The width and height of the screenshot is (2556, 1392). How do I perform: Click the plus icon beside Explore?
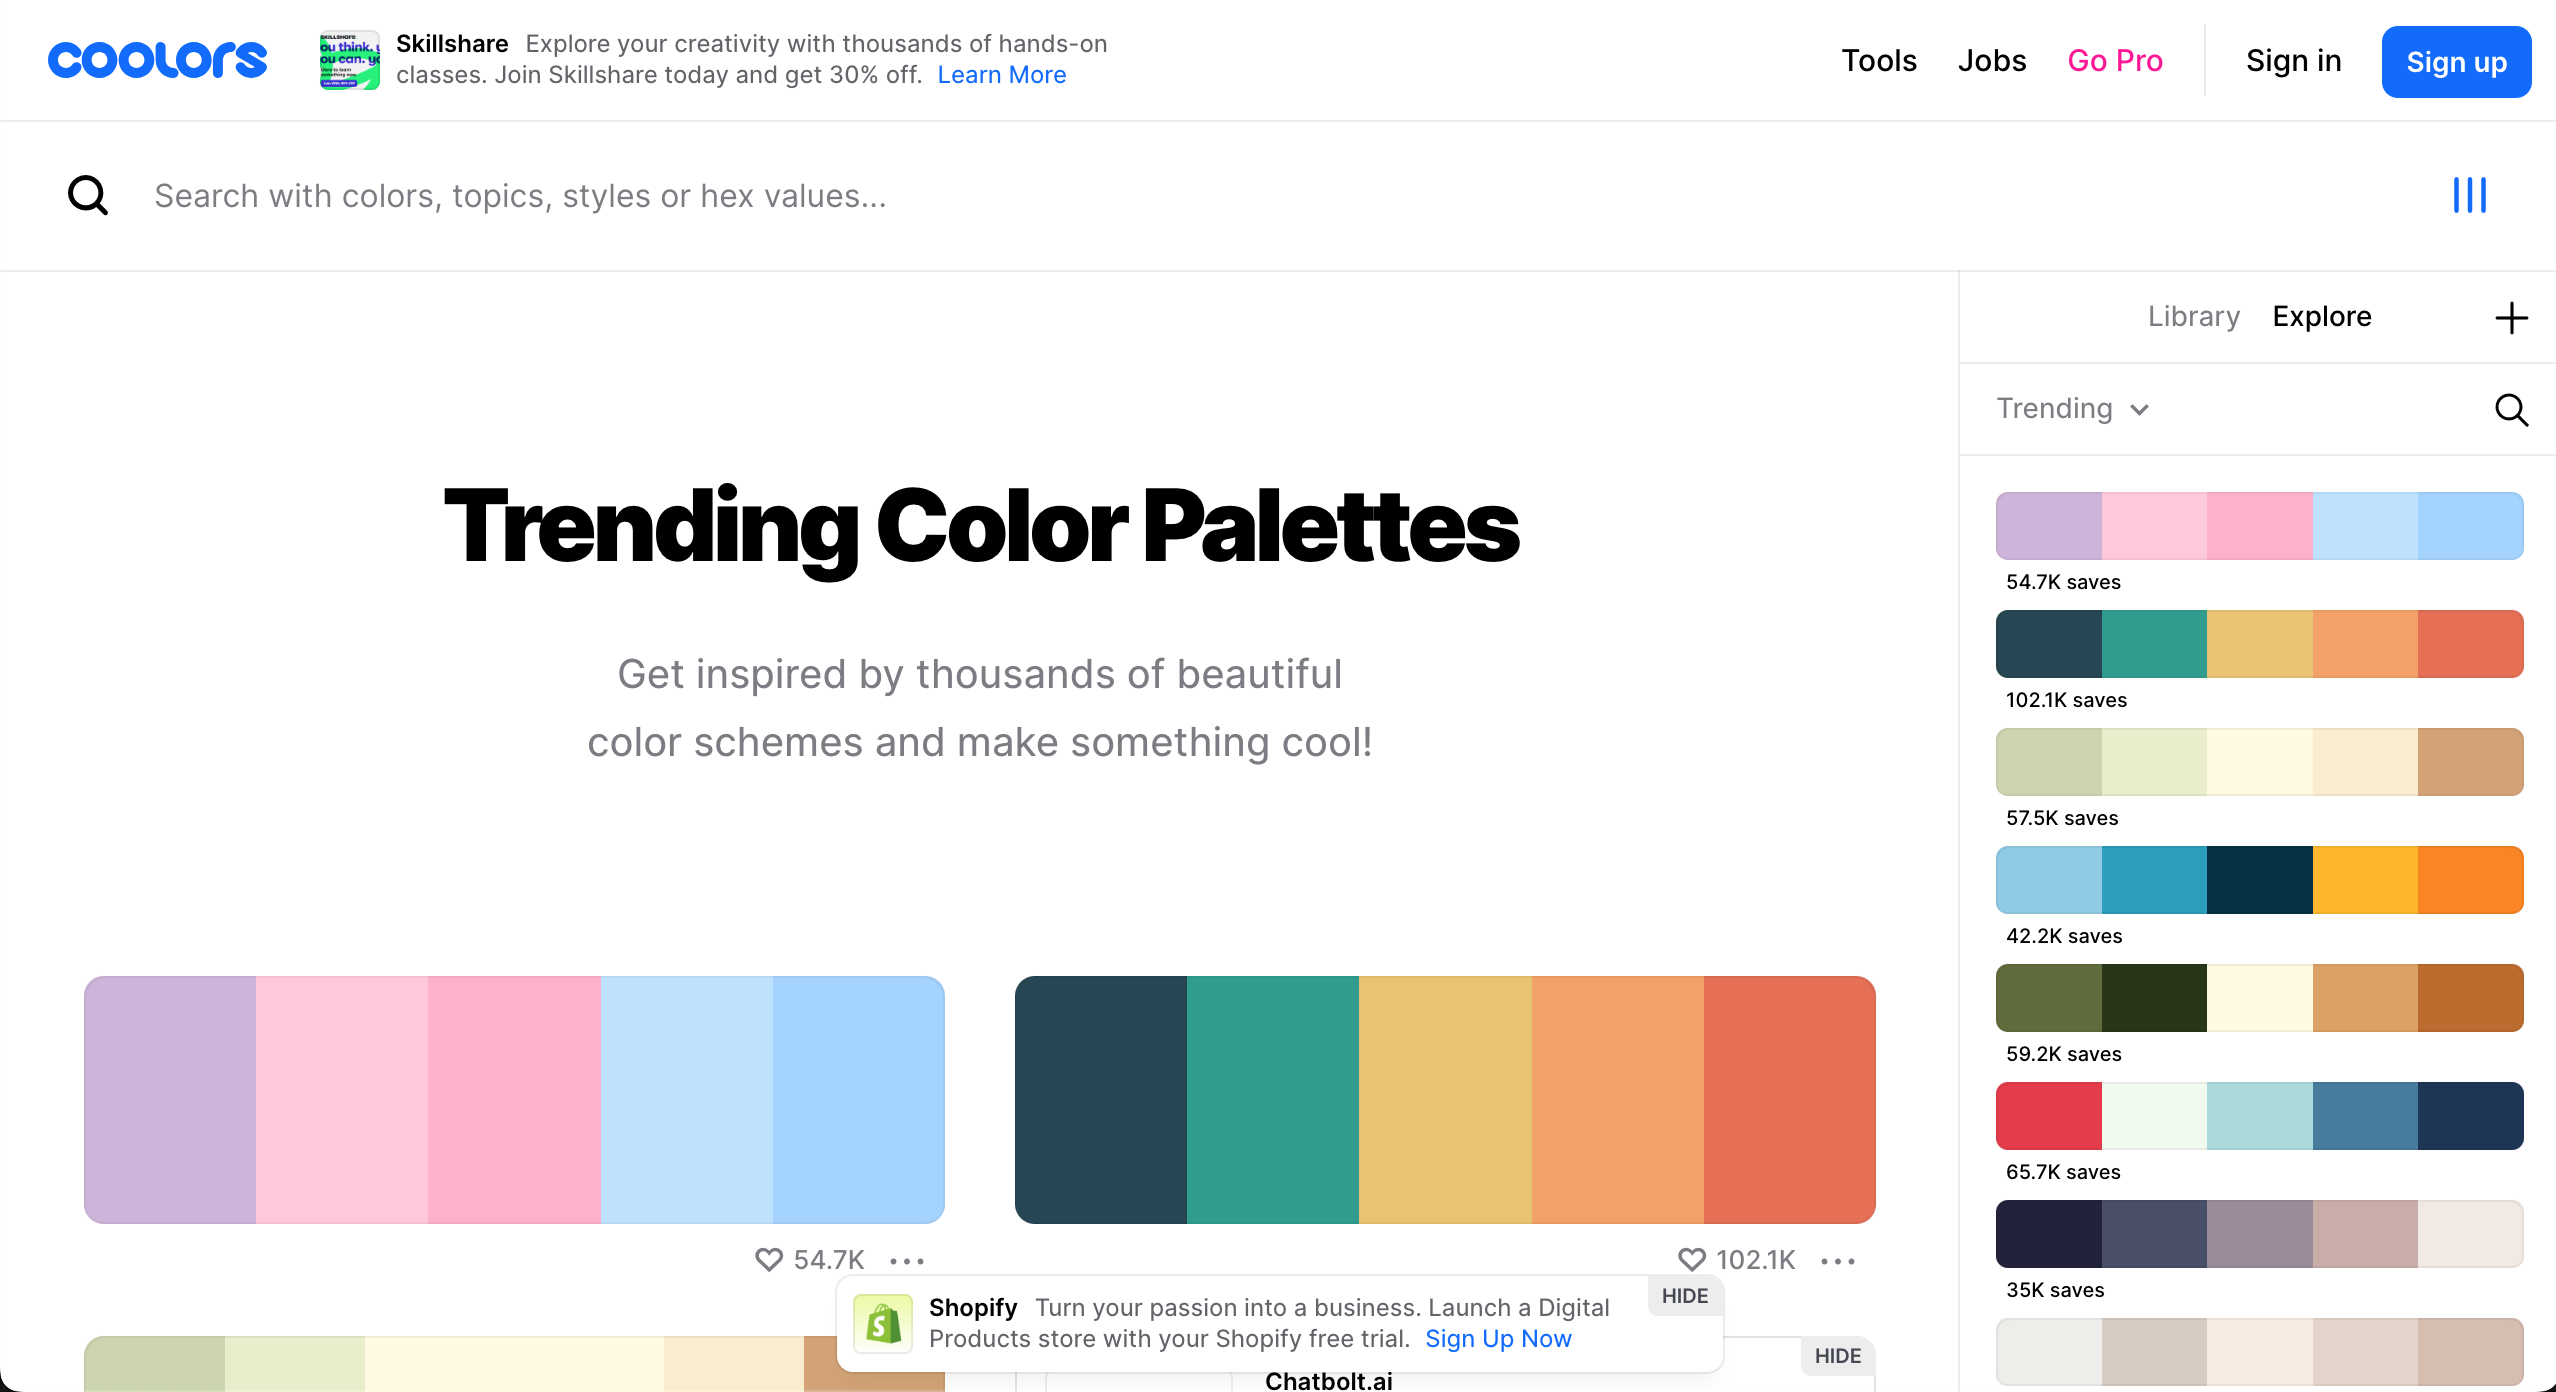tap(2511, 318)
